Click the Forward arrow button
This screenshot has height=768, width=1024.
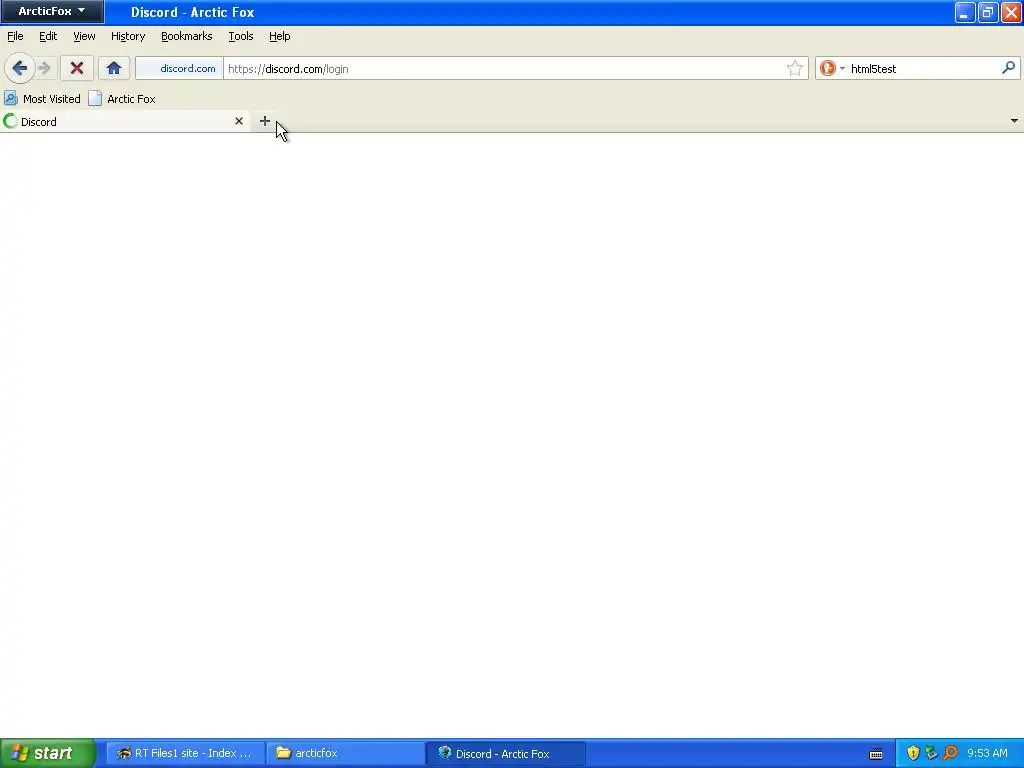pos(44,68)
